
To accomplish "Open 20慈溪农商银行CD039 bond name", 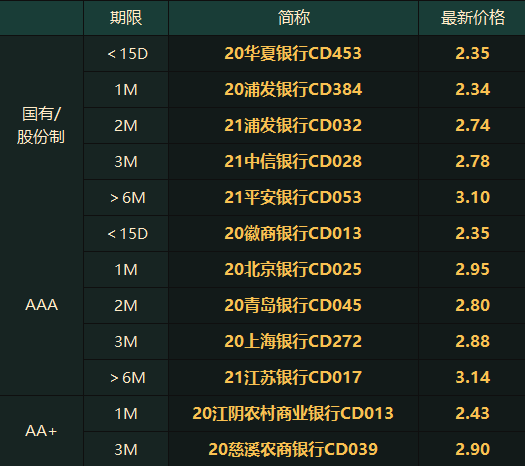I will point(293,449).
